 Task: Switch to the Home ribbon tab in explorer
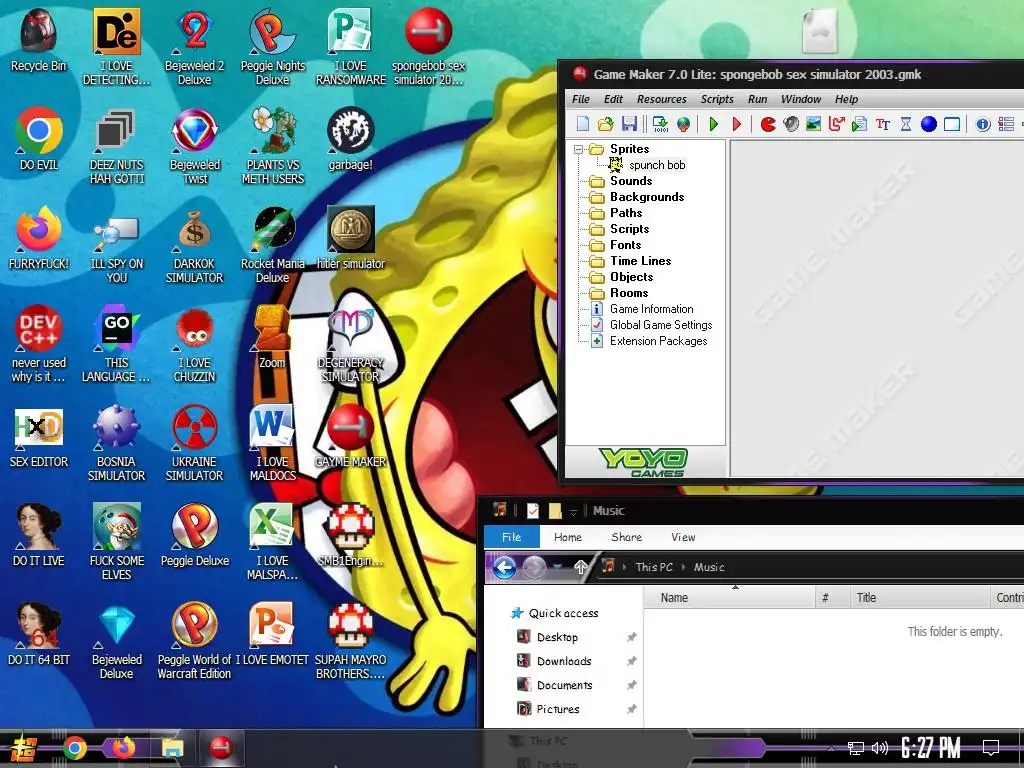tap(568, 537)
